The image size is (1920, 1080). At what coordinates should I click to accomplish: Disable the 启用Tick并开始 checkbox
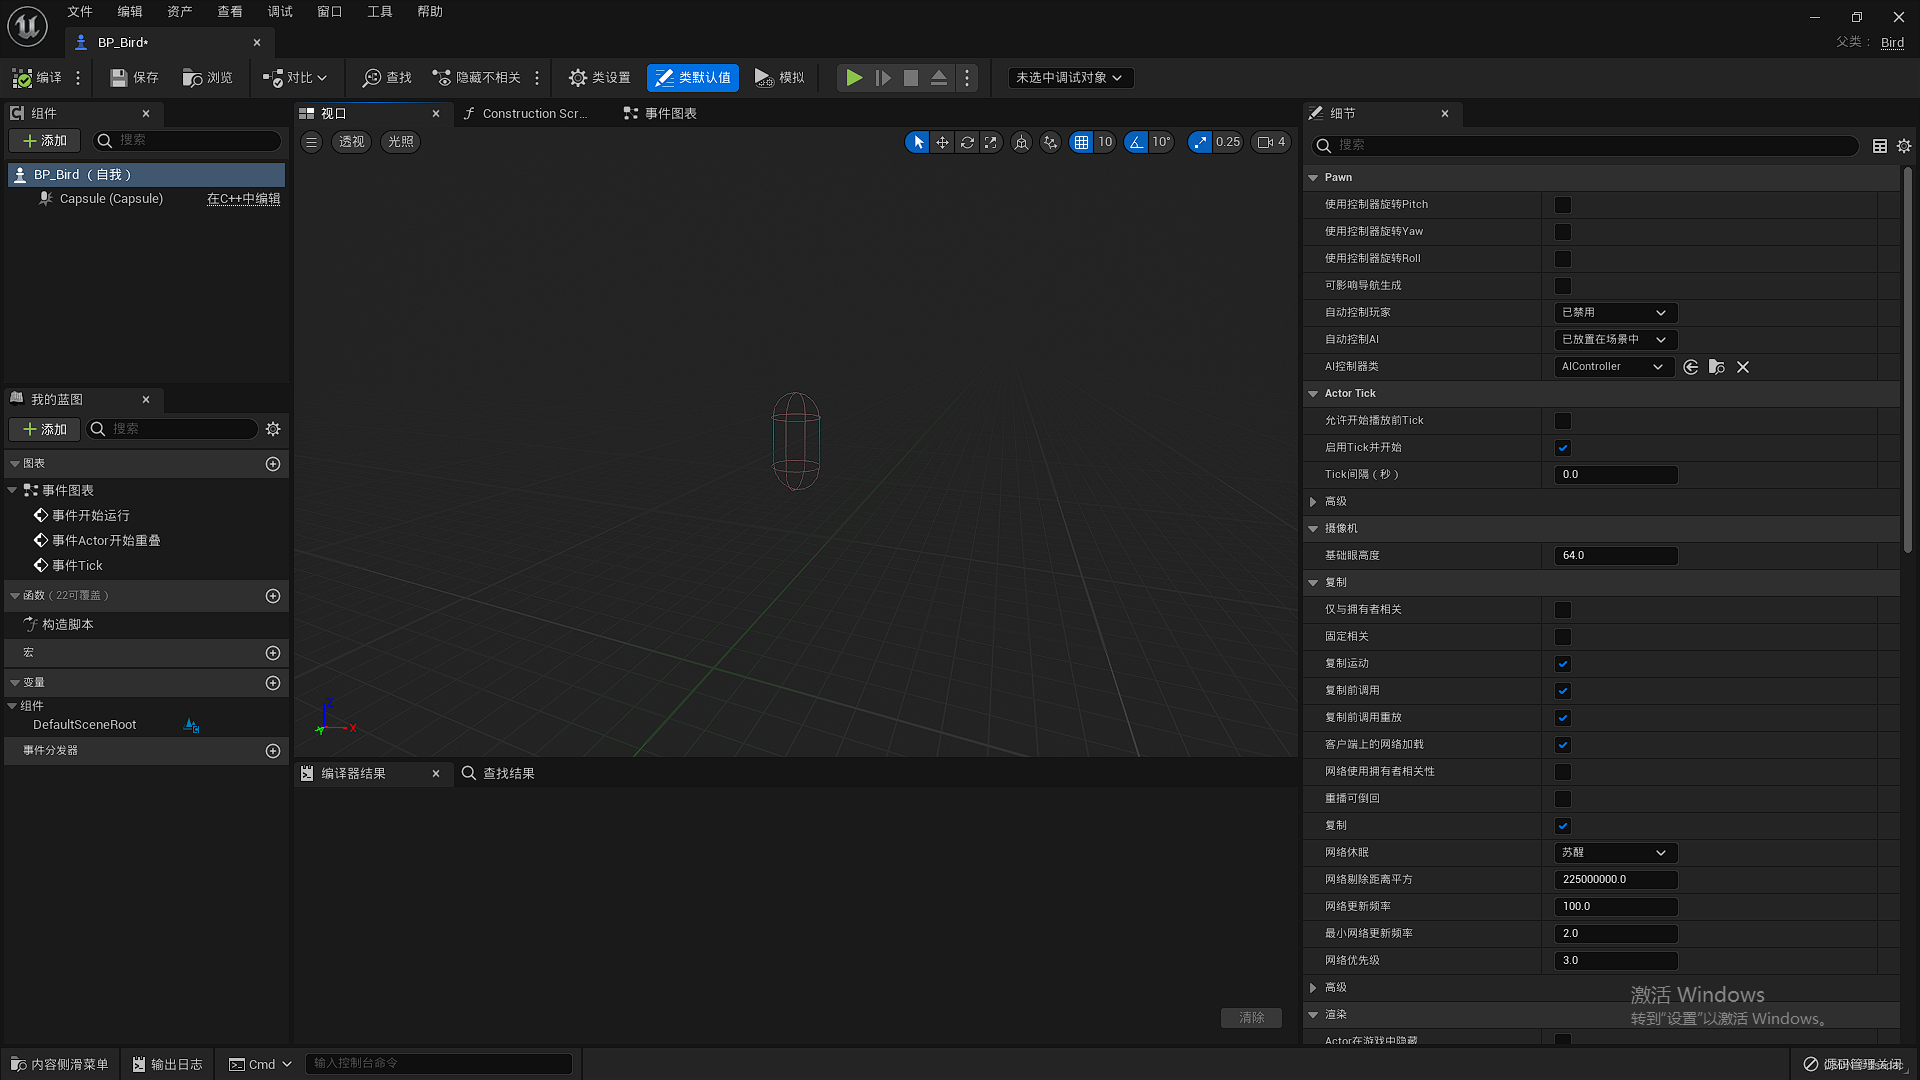tap(1562, 447)
